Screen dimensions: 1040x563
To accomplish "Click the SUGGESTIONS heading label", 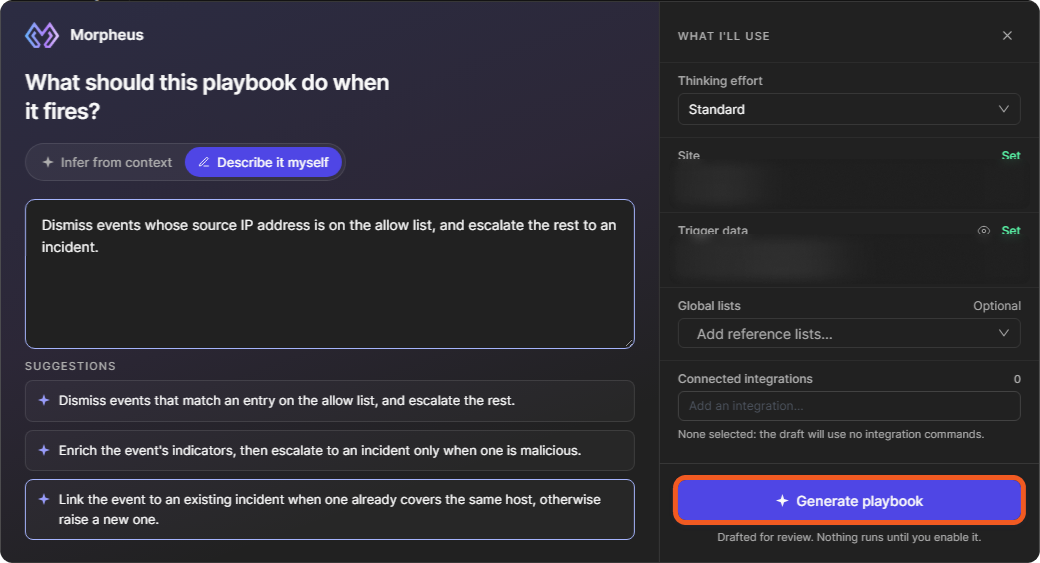I will click(x=70, y=366).
